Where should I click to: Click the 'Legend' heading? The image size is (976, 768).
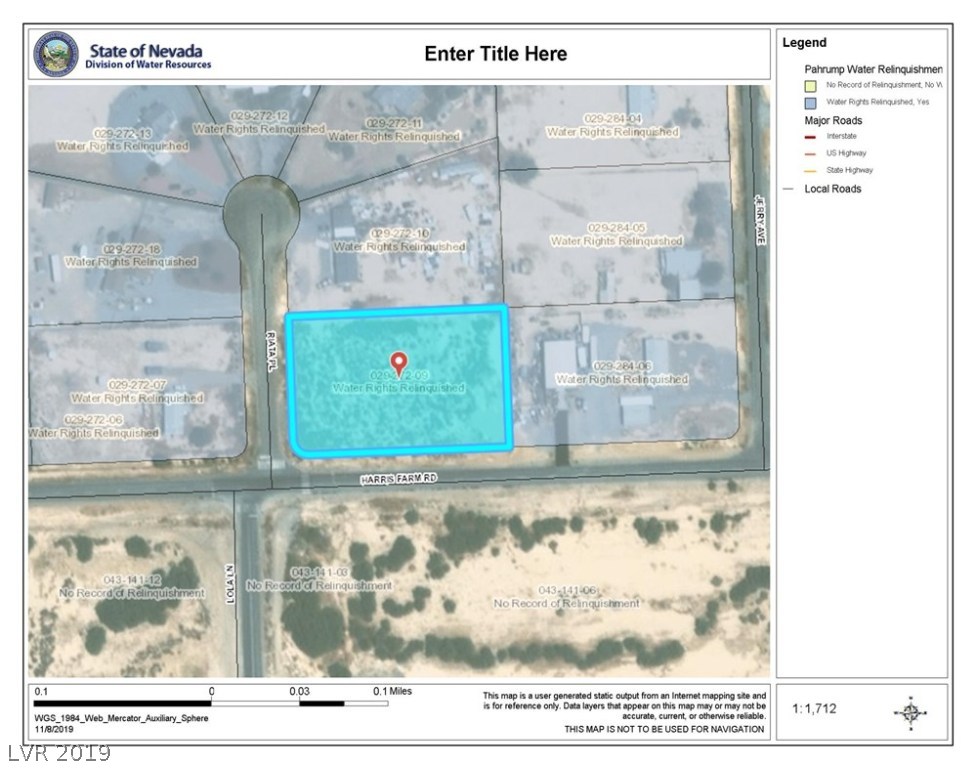coord(804,42)
